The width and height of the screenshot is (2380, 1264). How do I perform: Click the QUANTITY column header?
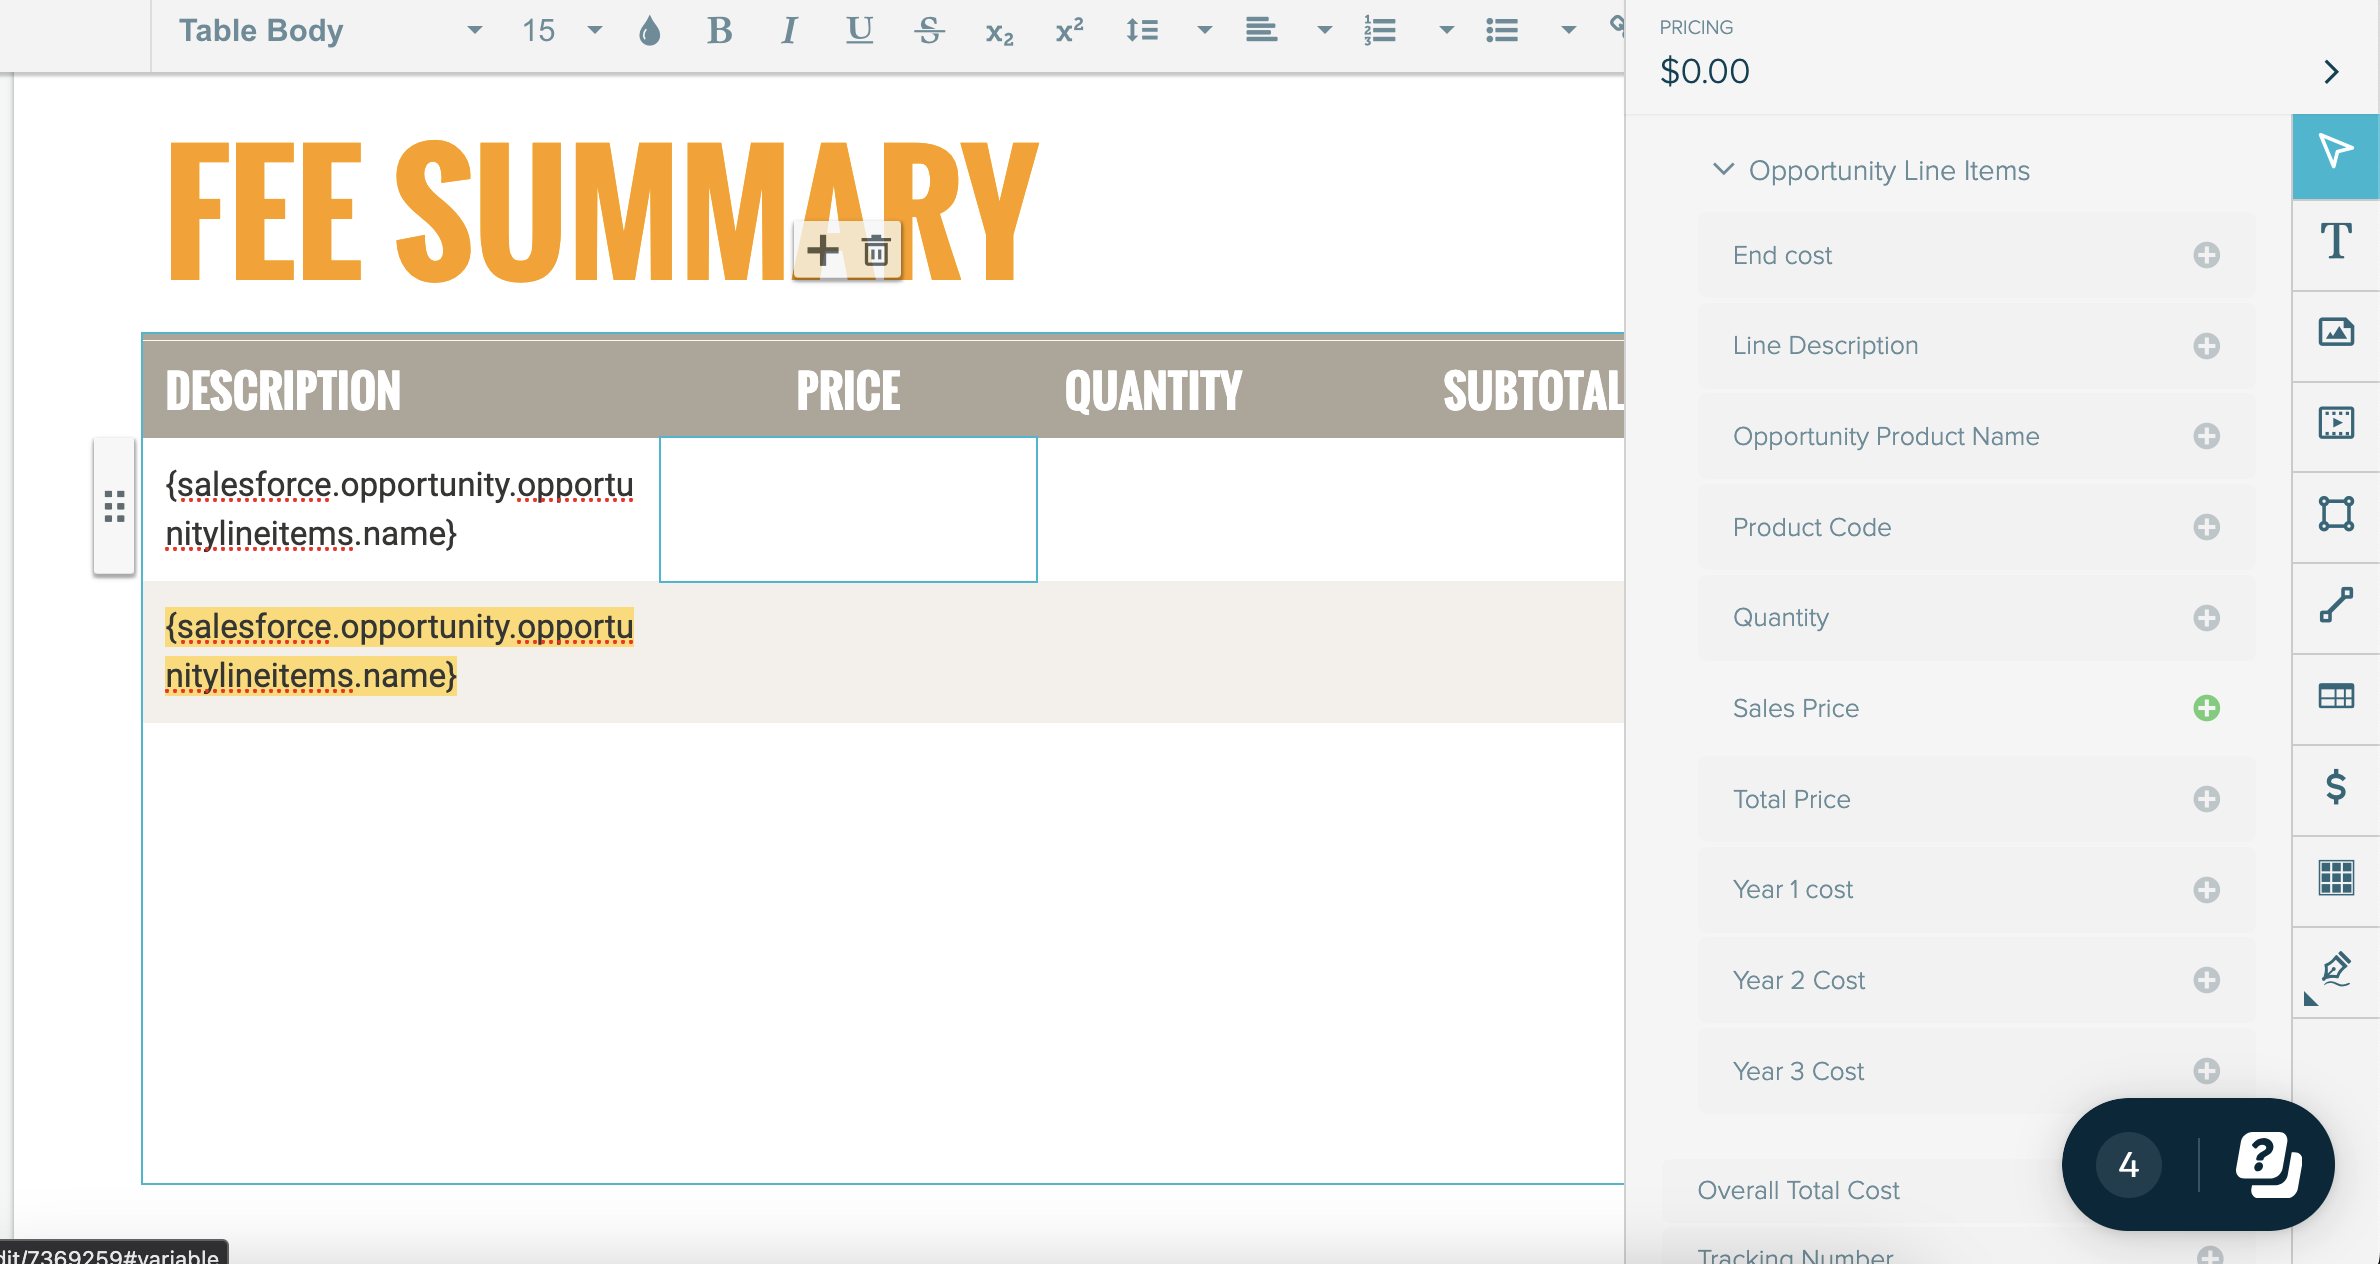coord(1153,391)
